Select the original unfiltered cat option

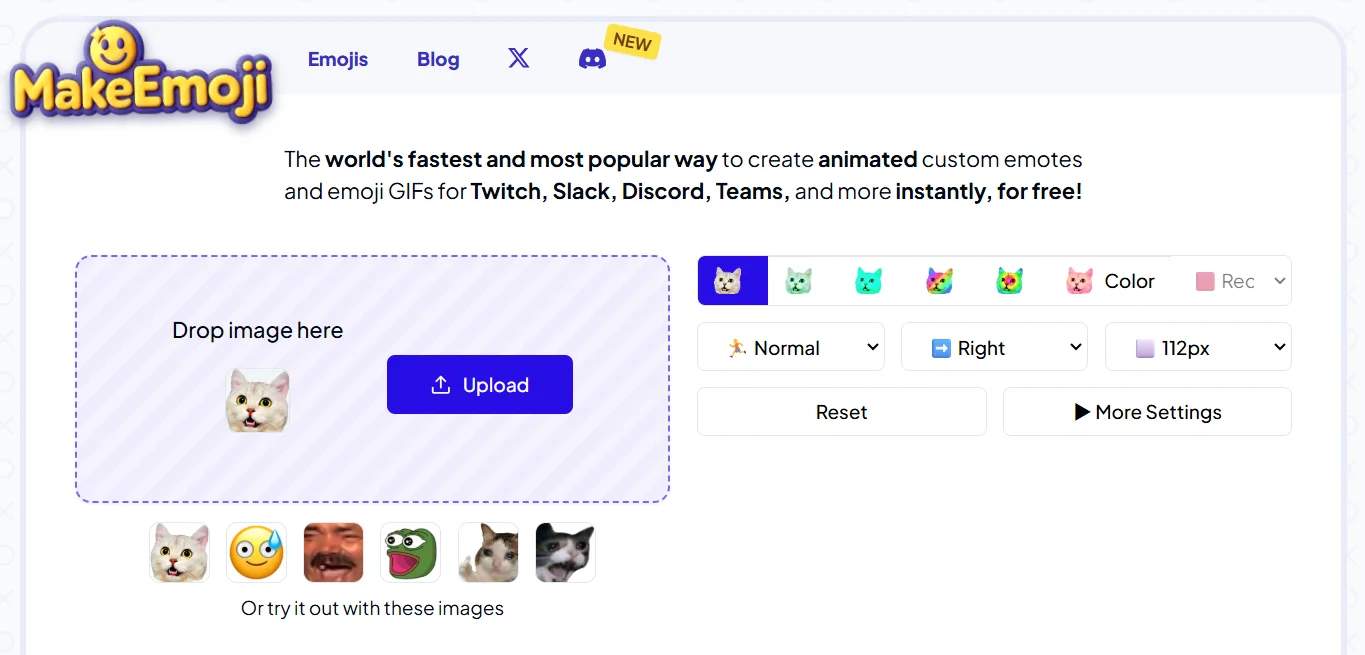pyautogui.click(x=728, y=281)
